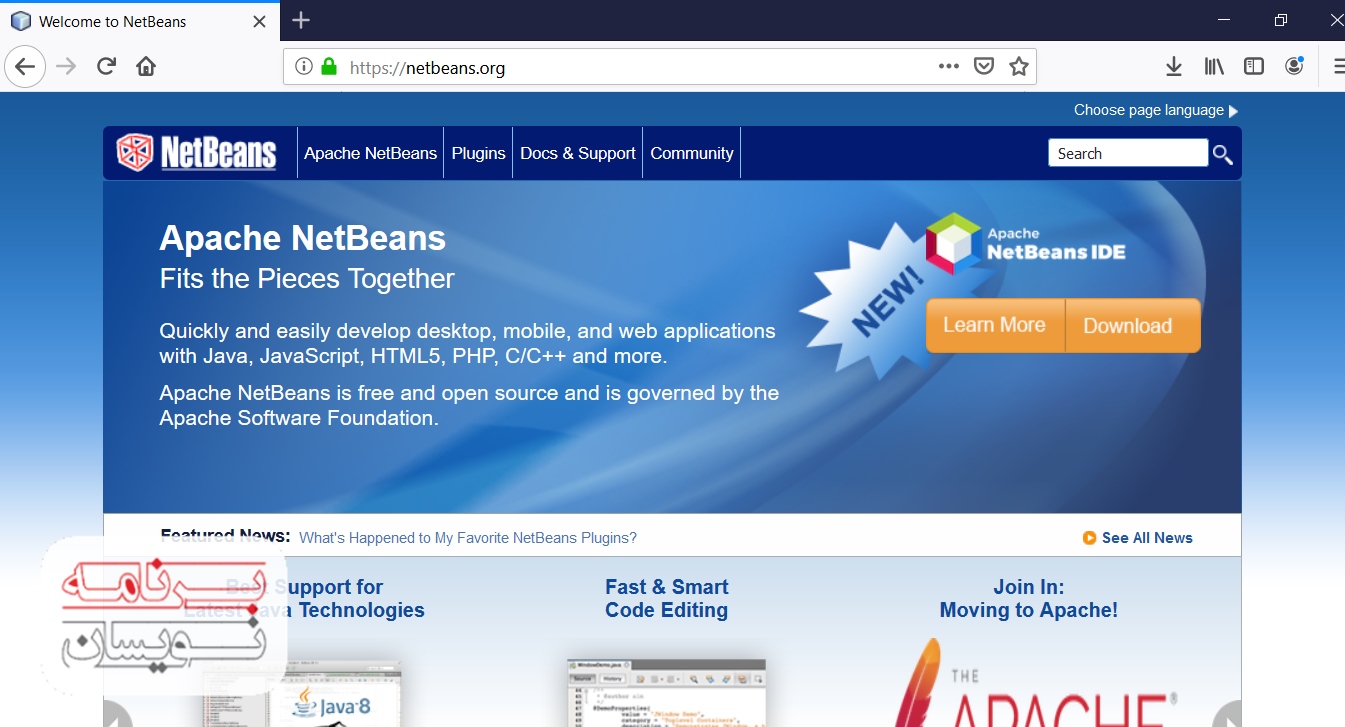Open the Library bookmarks and history icon
Image resolution: width=1345 pixels, height=727 pixels.
pyautogui.click(x=1214, y=67)
